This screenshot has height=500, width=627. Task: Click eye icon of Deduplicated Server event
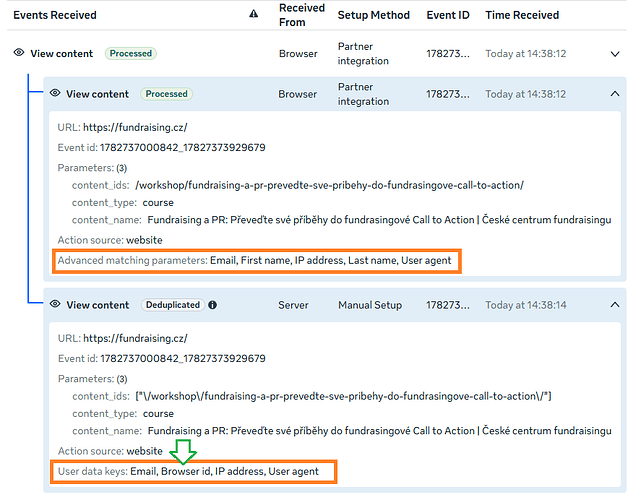[55, 304]
